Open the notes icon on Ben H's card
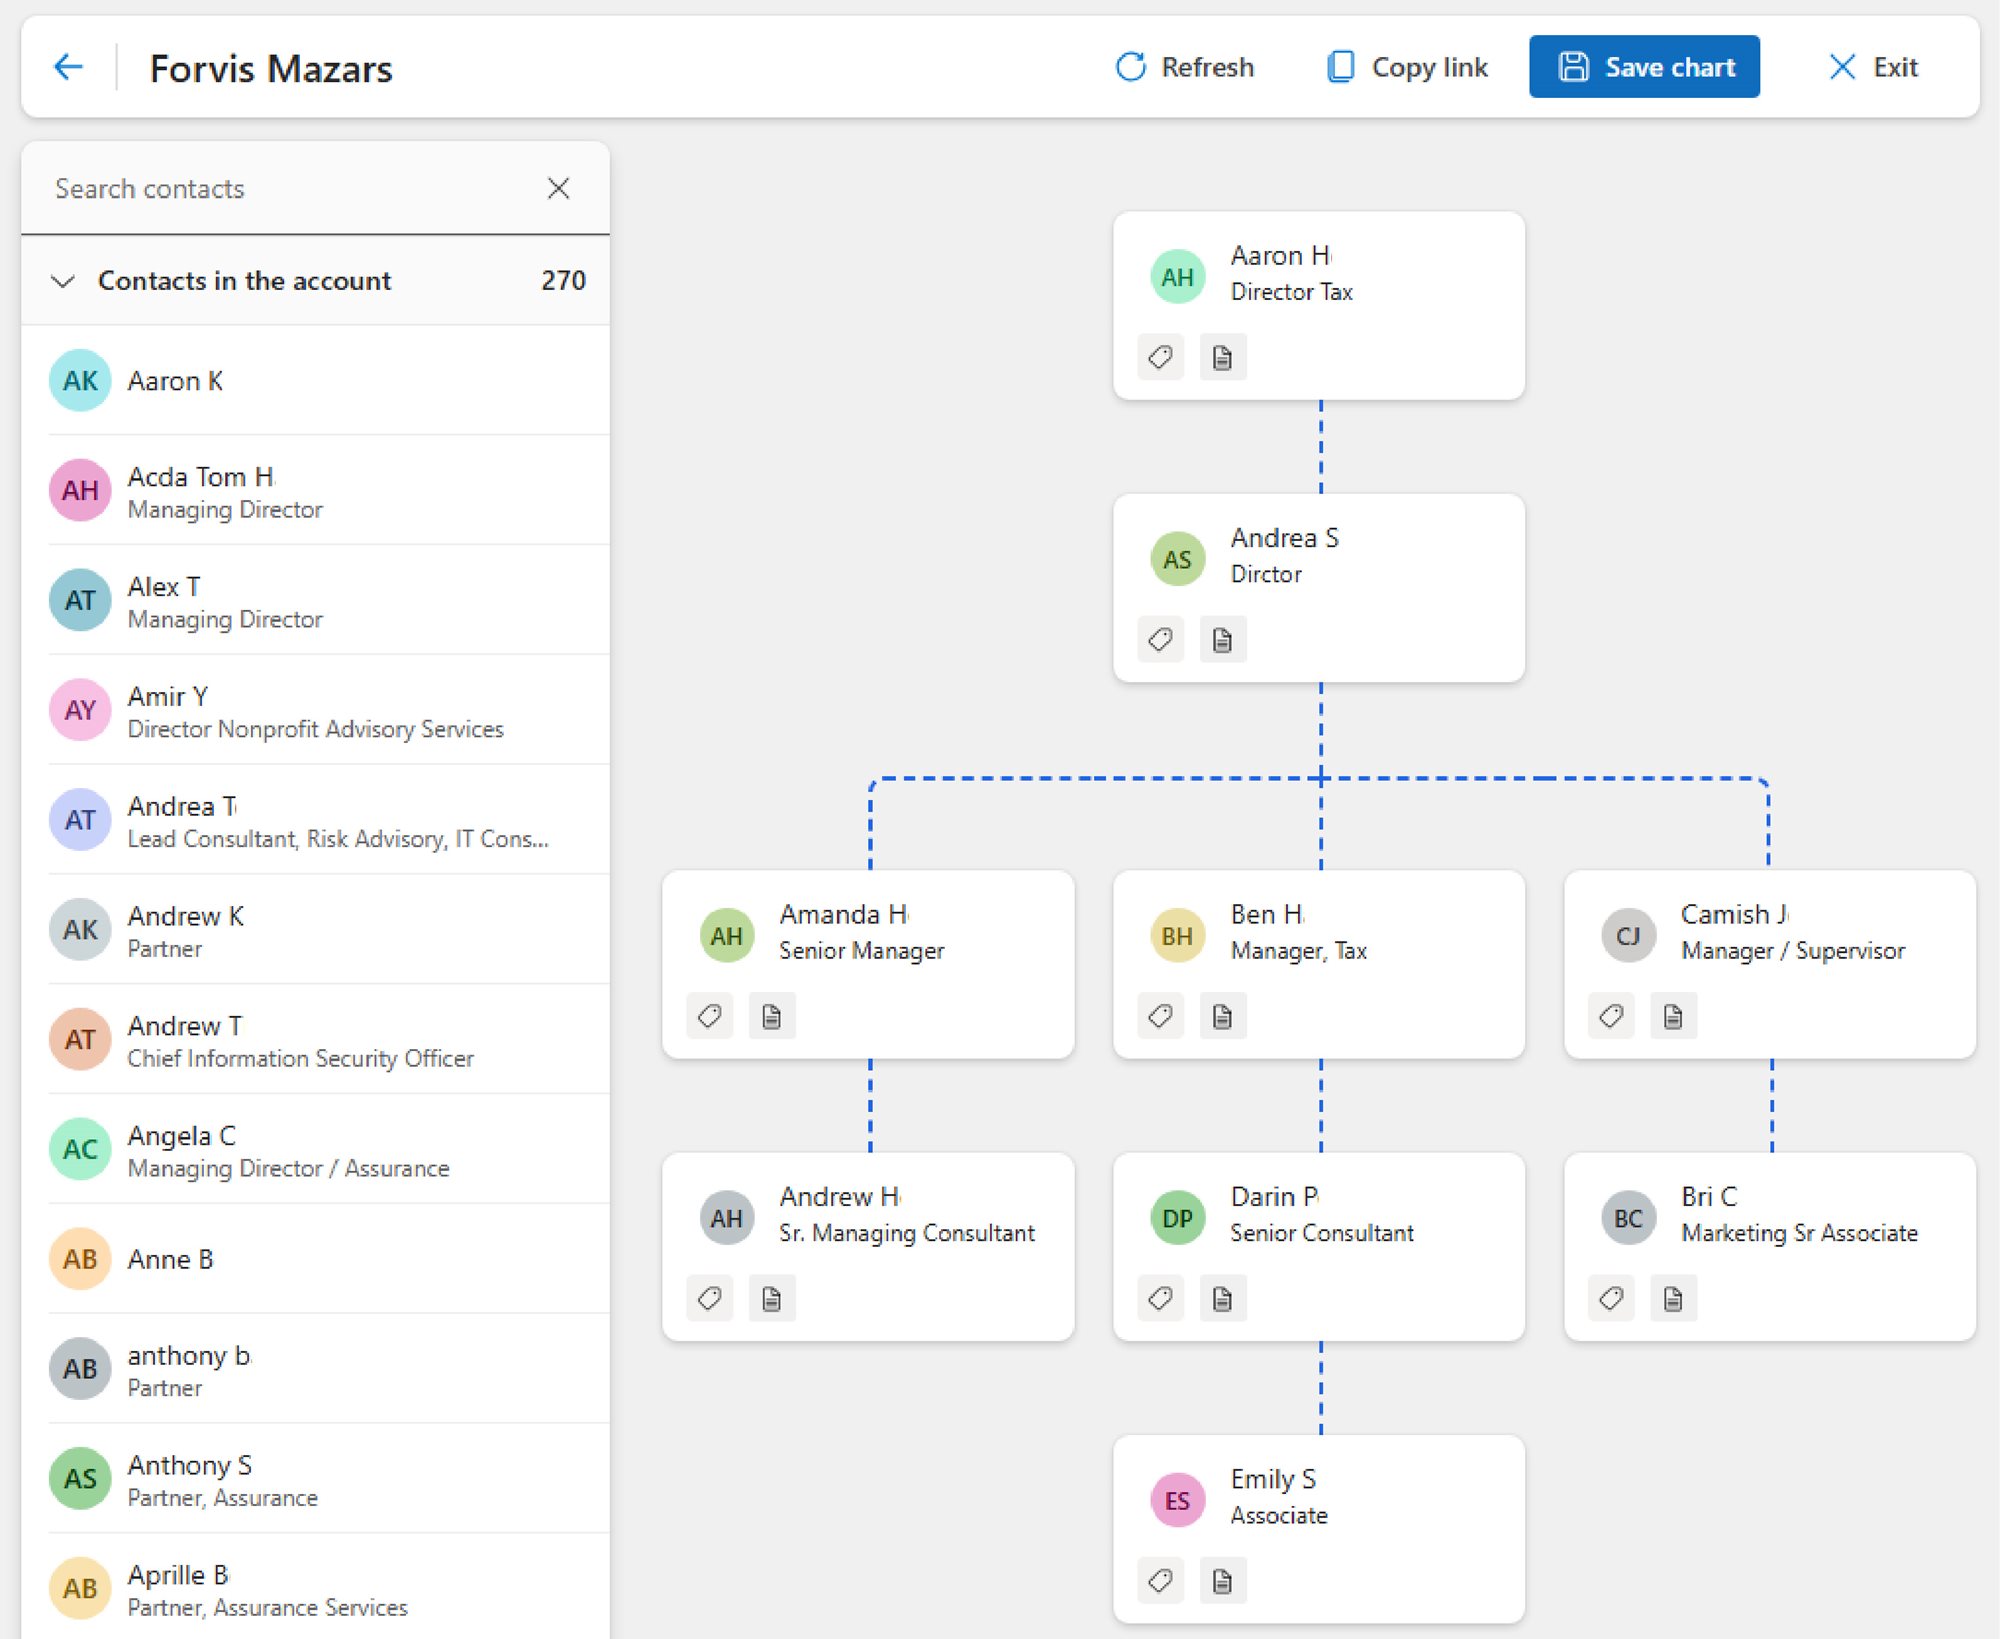This screenshot has width=2000, height=1639. pos(1222,1016)
